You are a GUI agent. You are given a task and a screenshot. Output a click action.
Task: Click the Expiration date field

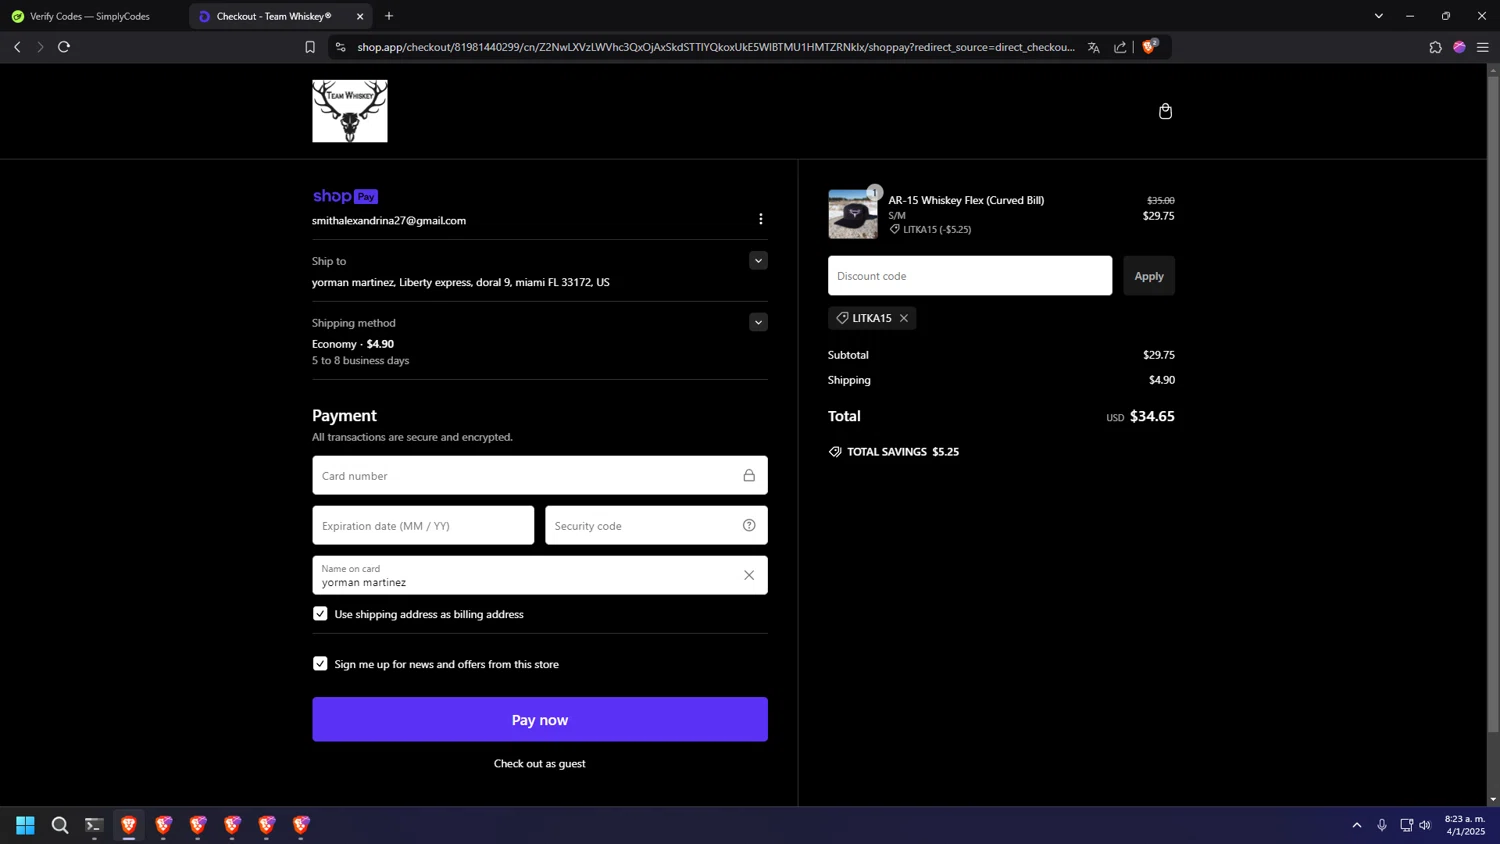point(423,525)
